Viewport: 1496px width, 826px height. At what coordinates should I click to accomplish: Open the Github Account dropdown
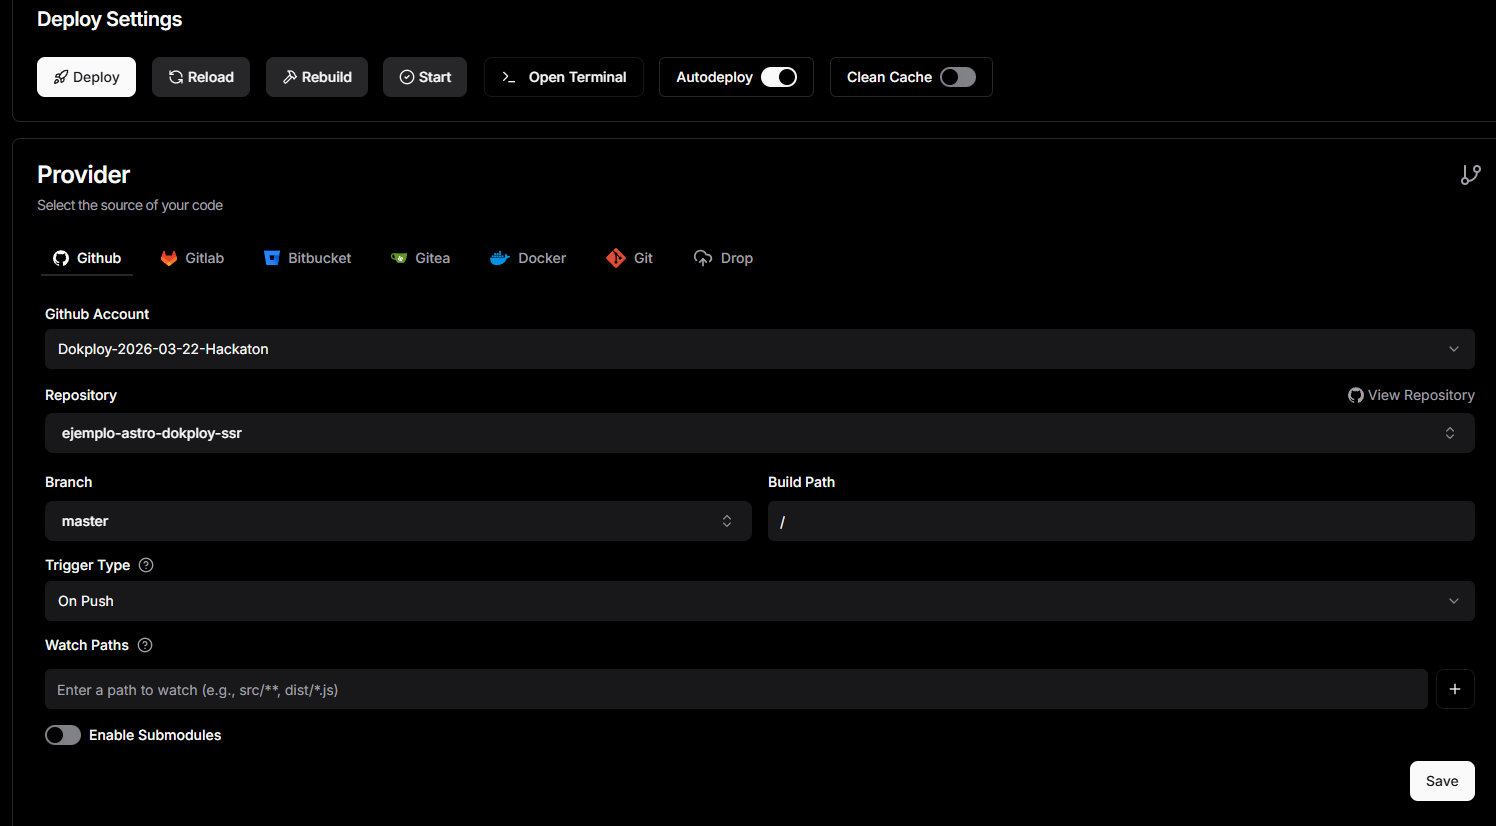click(x=759, y=349)
